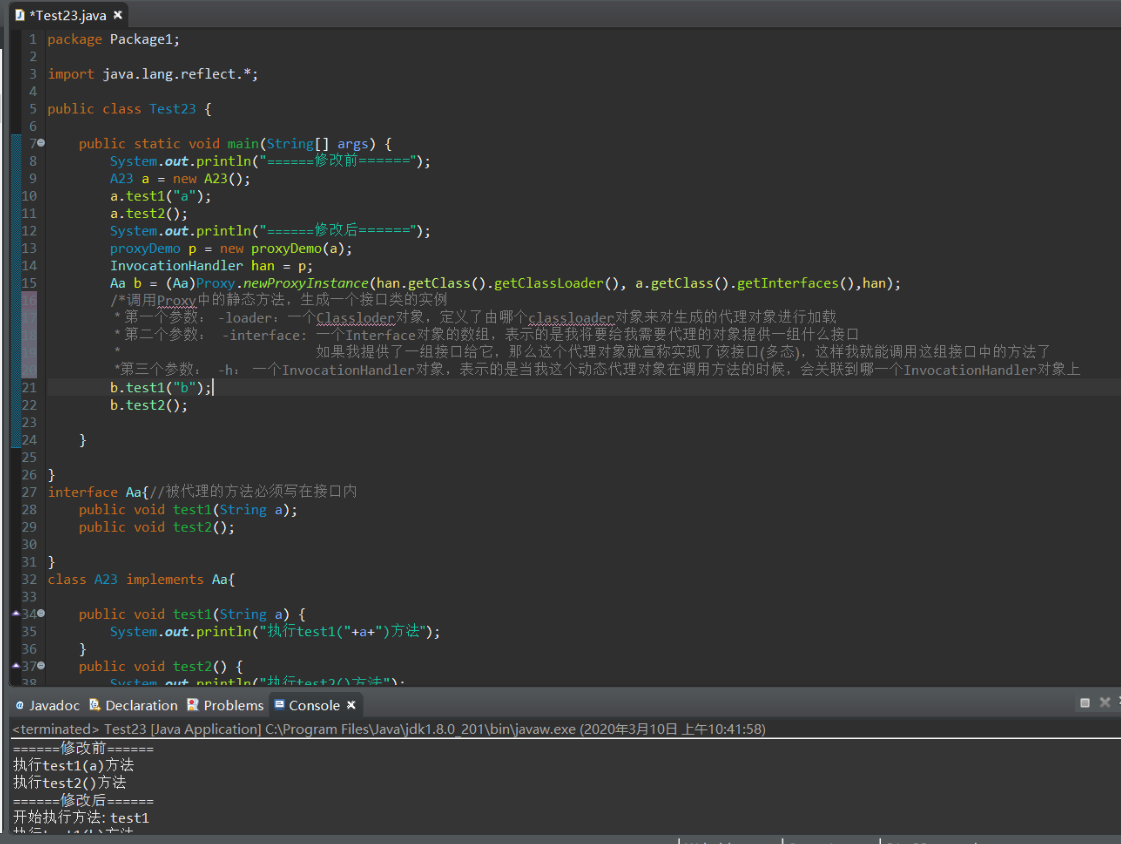Screen dimensions: 1121x844
Task: Select the Console tab
Action: pos(314,705)
